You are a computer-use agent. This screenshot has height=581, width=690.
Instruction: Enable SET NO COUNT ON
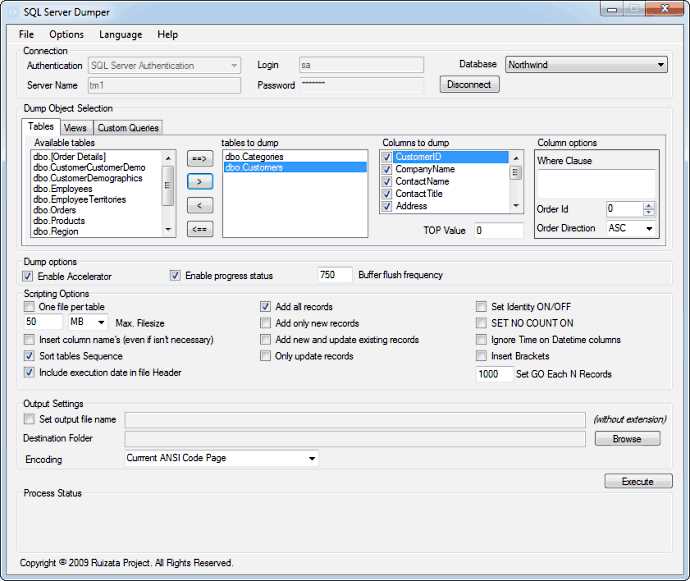pos(481,323)
